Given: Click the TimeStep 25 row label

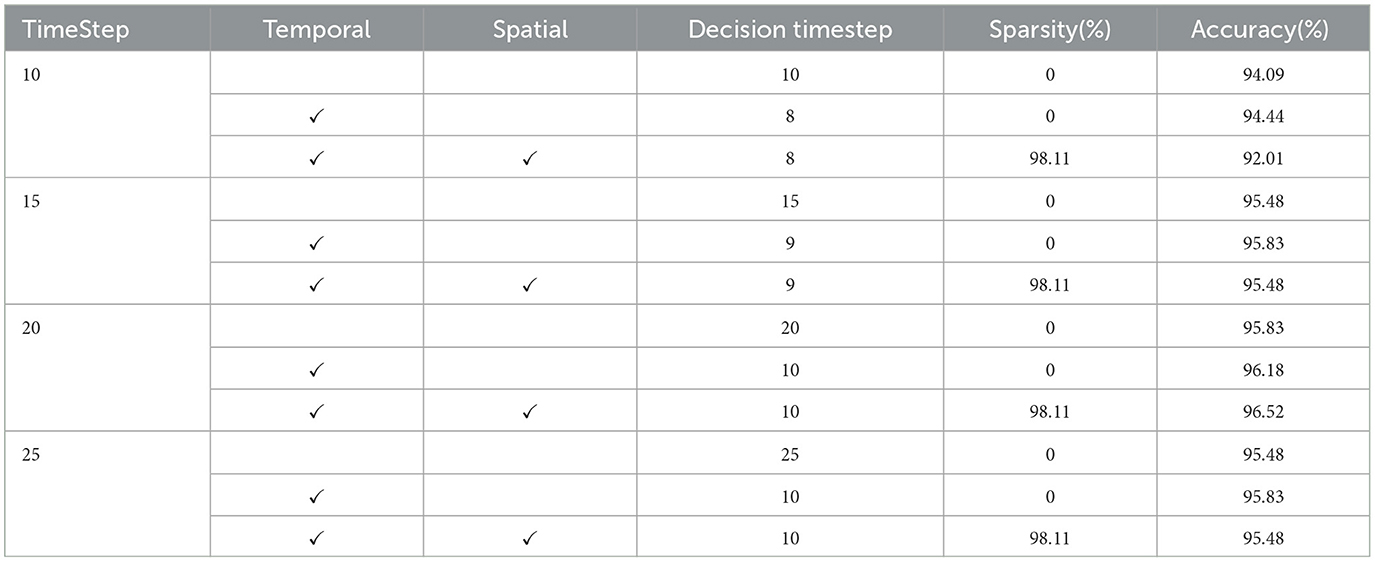Looking at the screenshot, I should coord(31,454).
